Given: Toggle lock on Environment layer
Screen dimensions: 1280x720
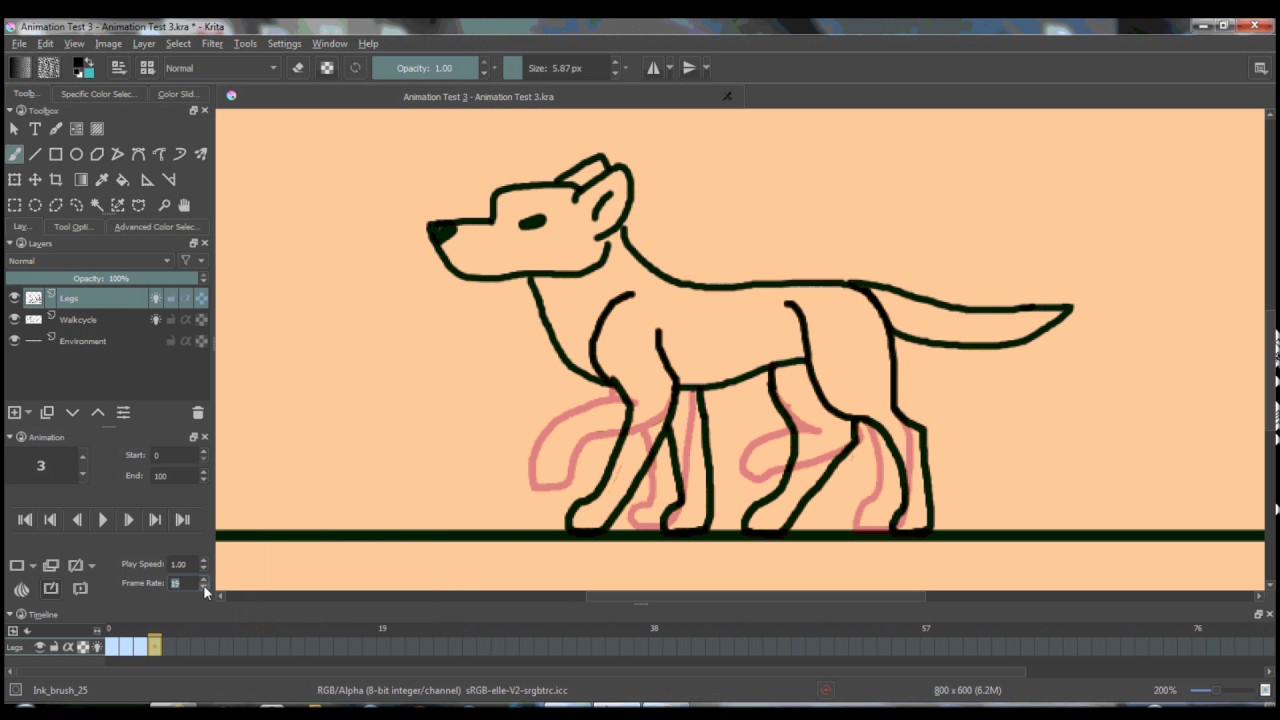Looking at the screenshot, I should point(170,341).
